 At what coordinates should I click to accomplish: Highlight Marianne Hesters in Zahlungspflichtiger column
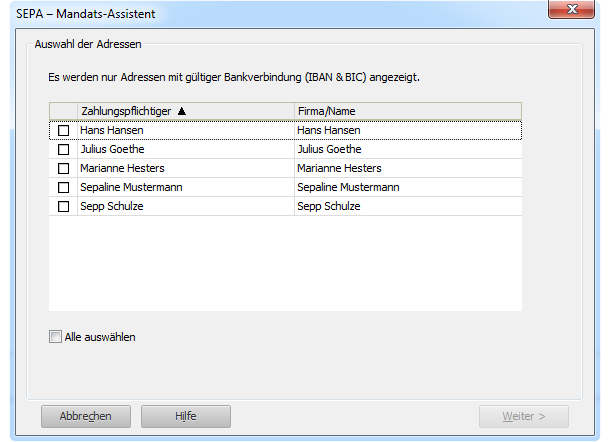(122, 169)
